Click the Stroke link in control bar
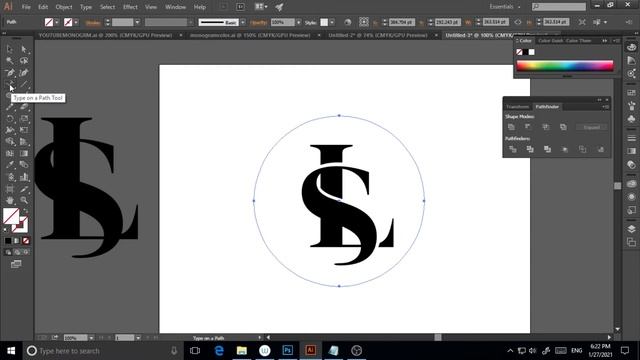The width and height of the screenshot is (640, 360). point(93,23)
